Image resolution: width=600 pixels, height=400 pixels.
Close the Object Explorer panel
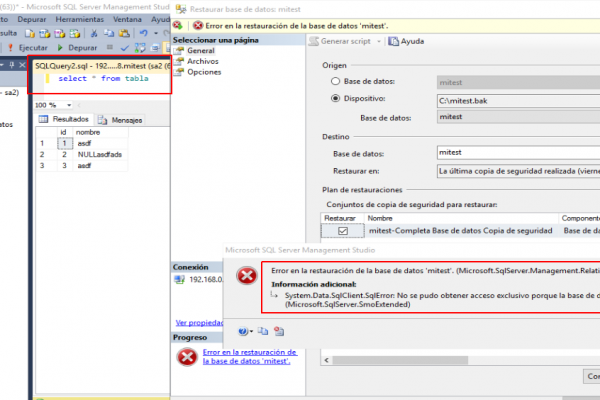[22, 65]
